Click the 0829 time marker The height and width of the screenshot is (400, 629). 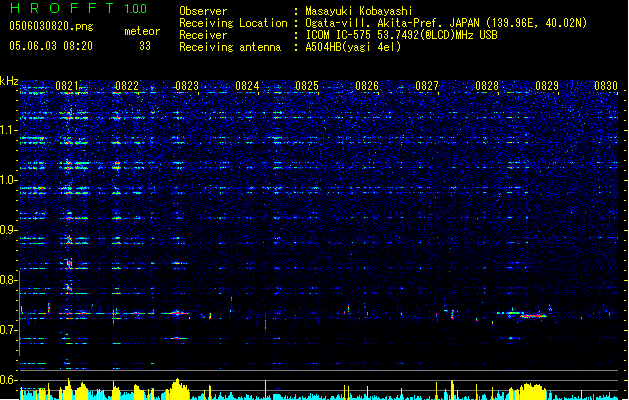click(x=547, y=86)
